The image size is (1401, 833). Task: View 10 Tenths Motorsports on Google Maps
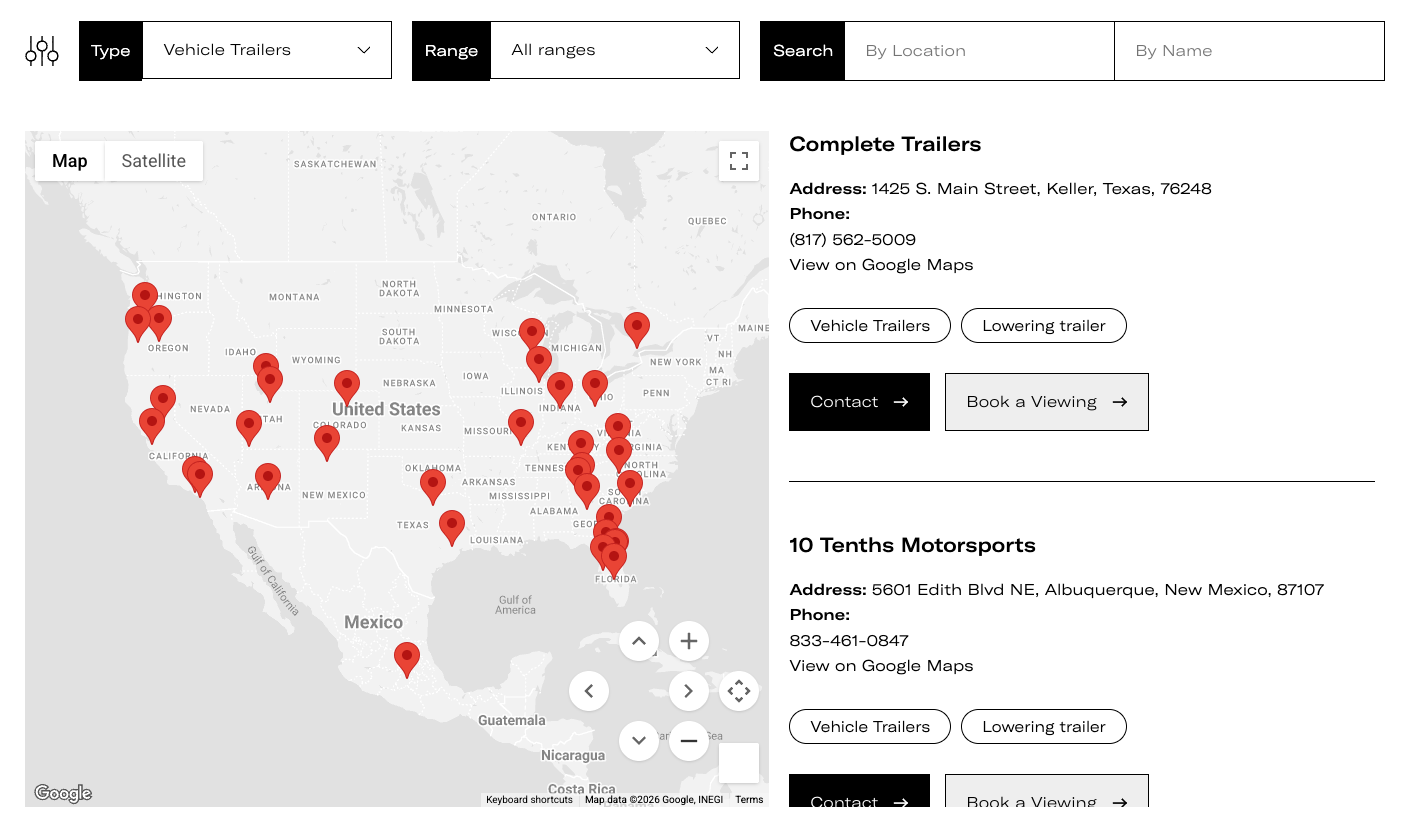[881, 666]
